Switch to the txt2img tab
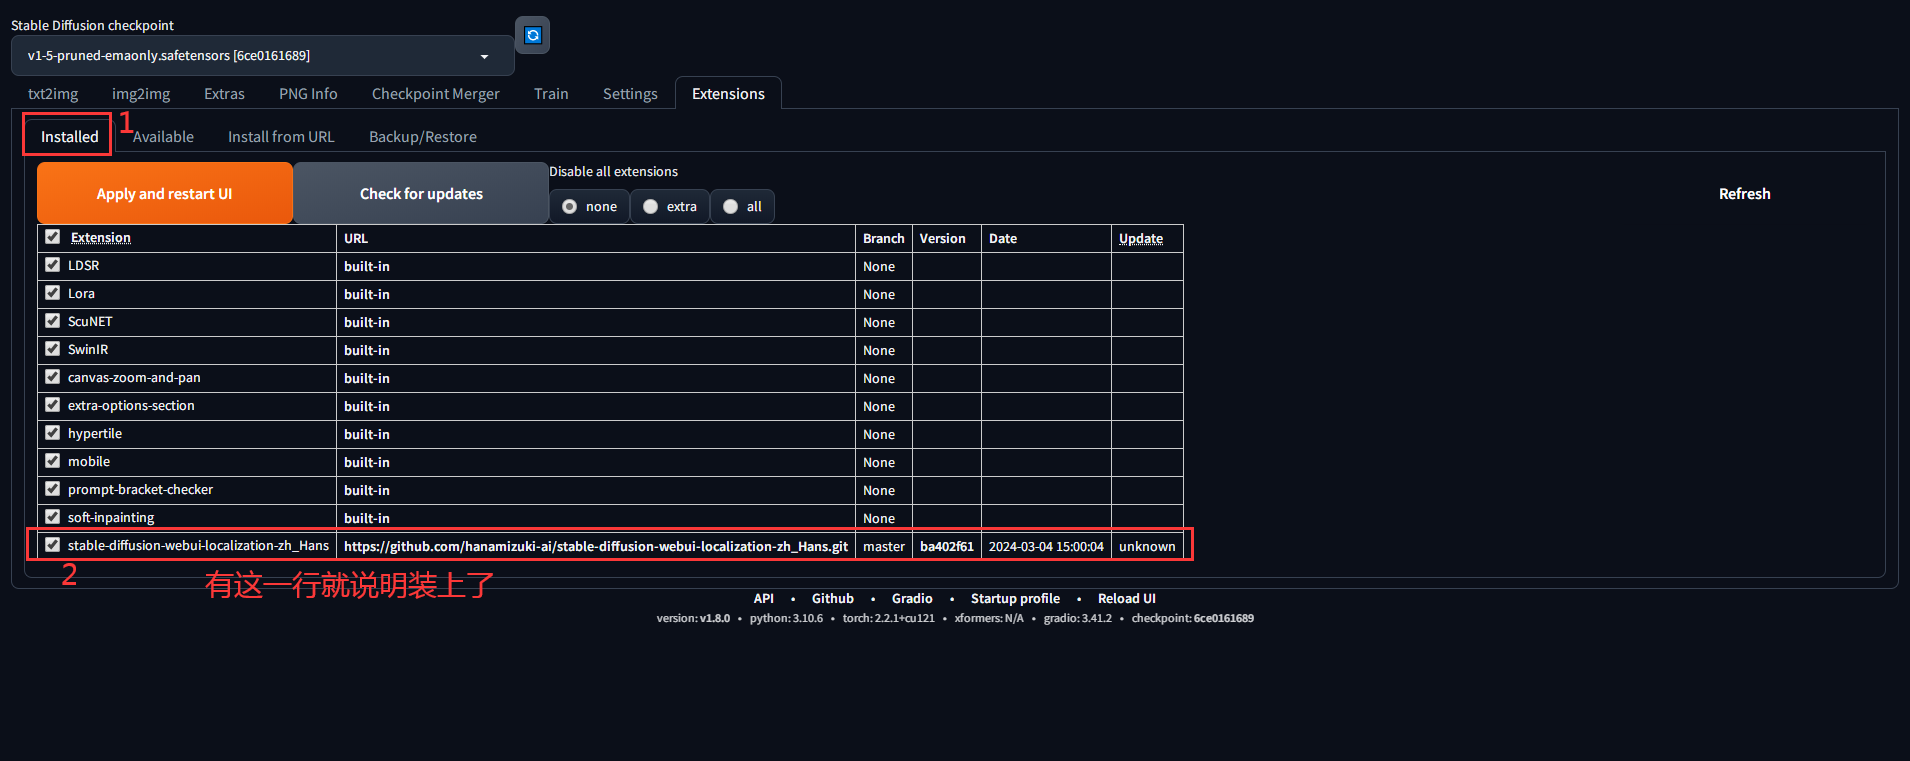Viewport: 1910px width, 761px height. 53,94
